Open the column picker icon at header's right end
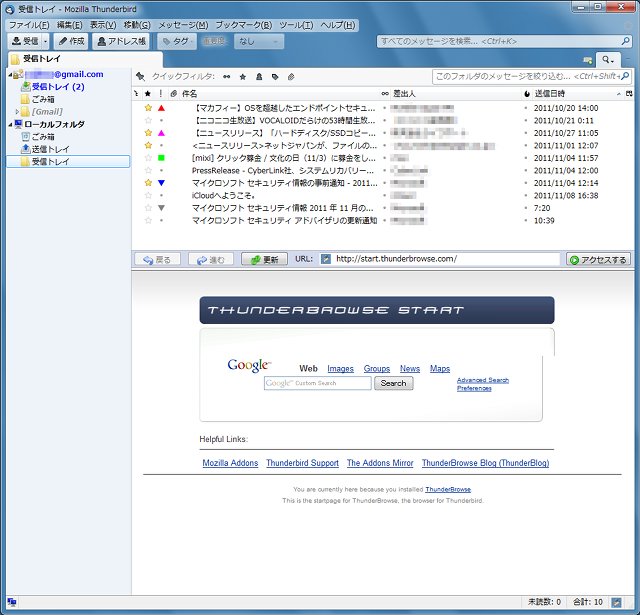This screenshot has height=615, width=640. pos(629,94)
